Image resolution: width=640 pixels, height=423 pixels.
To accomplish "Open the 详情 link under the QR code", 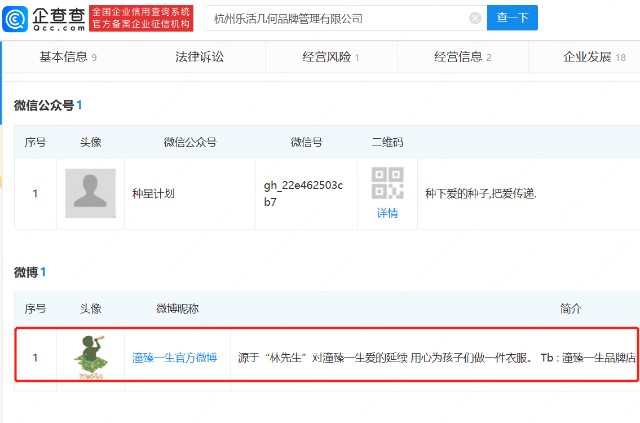I will coord(387,213).
